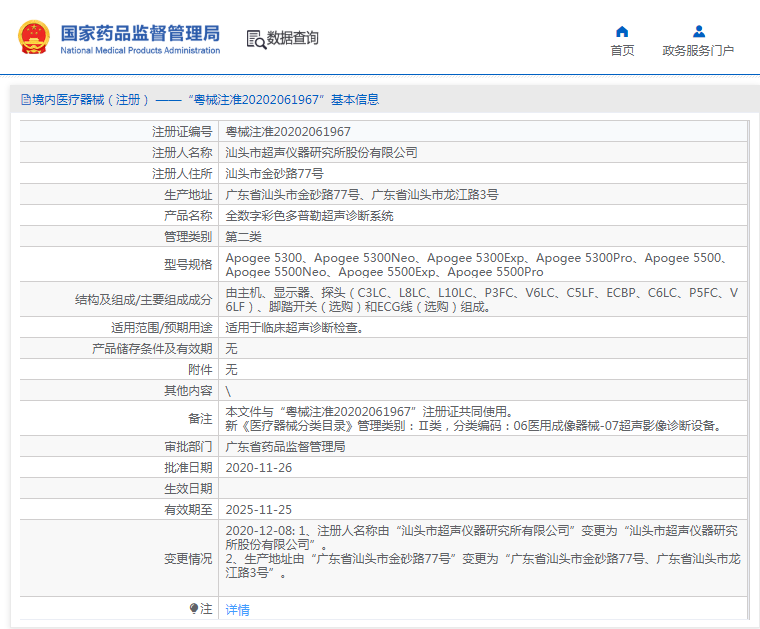Open 政务服务门户 portal link
This screenshot has height=629, width=760.
[698, 50]
